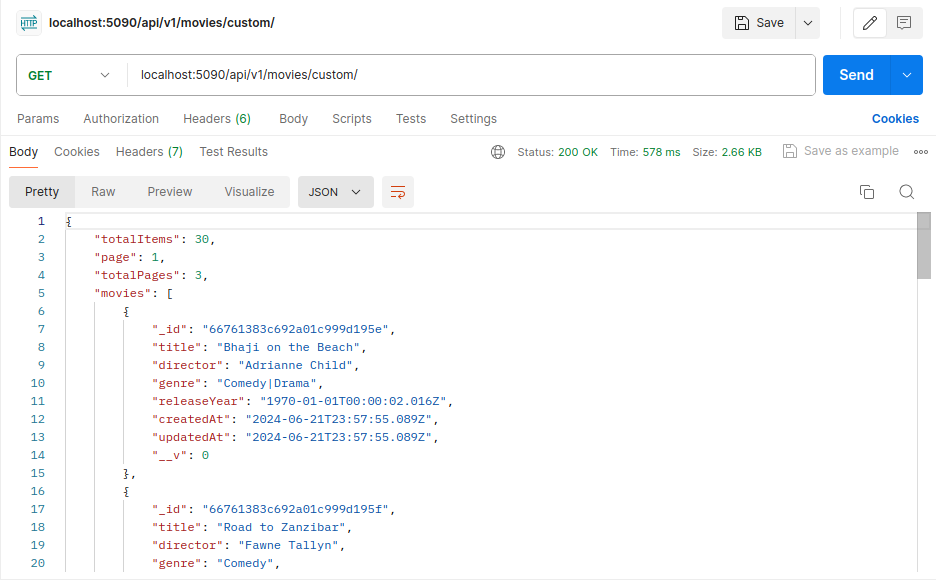Open the GET method dropdown

(69, 76)
